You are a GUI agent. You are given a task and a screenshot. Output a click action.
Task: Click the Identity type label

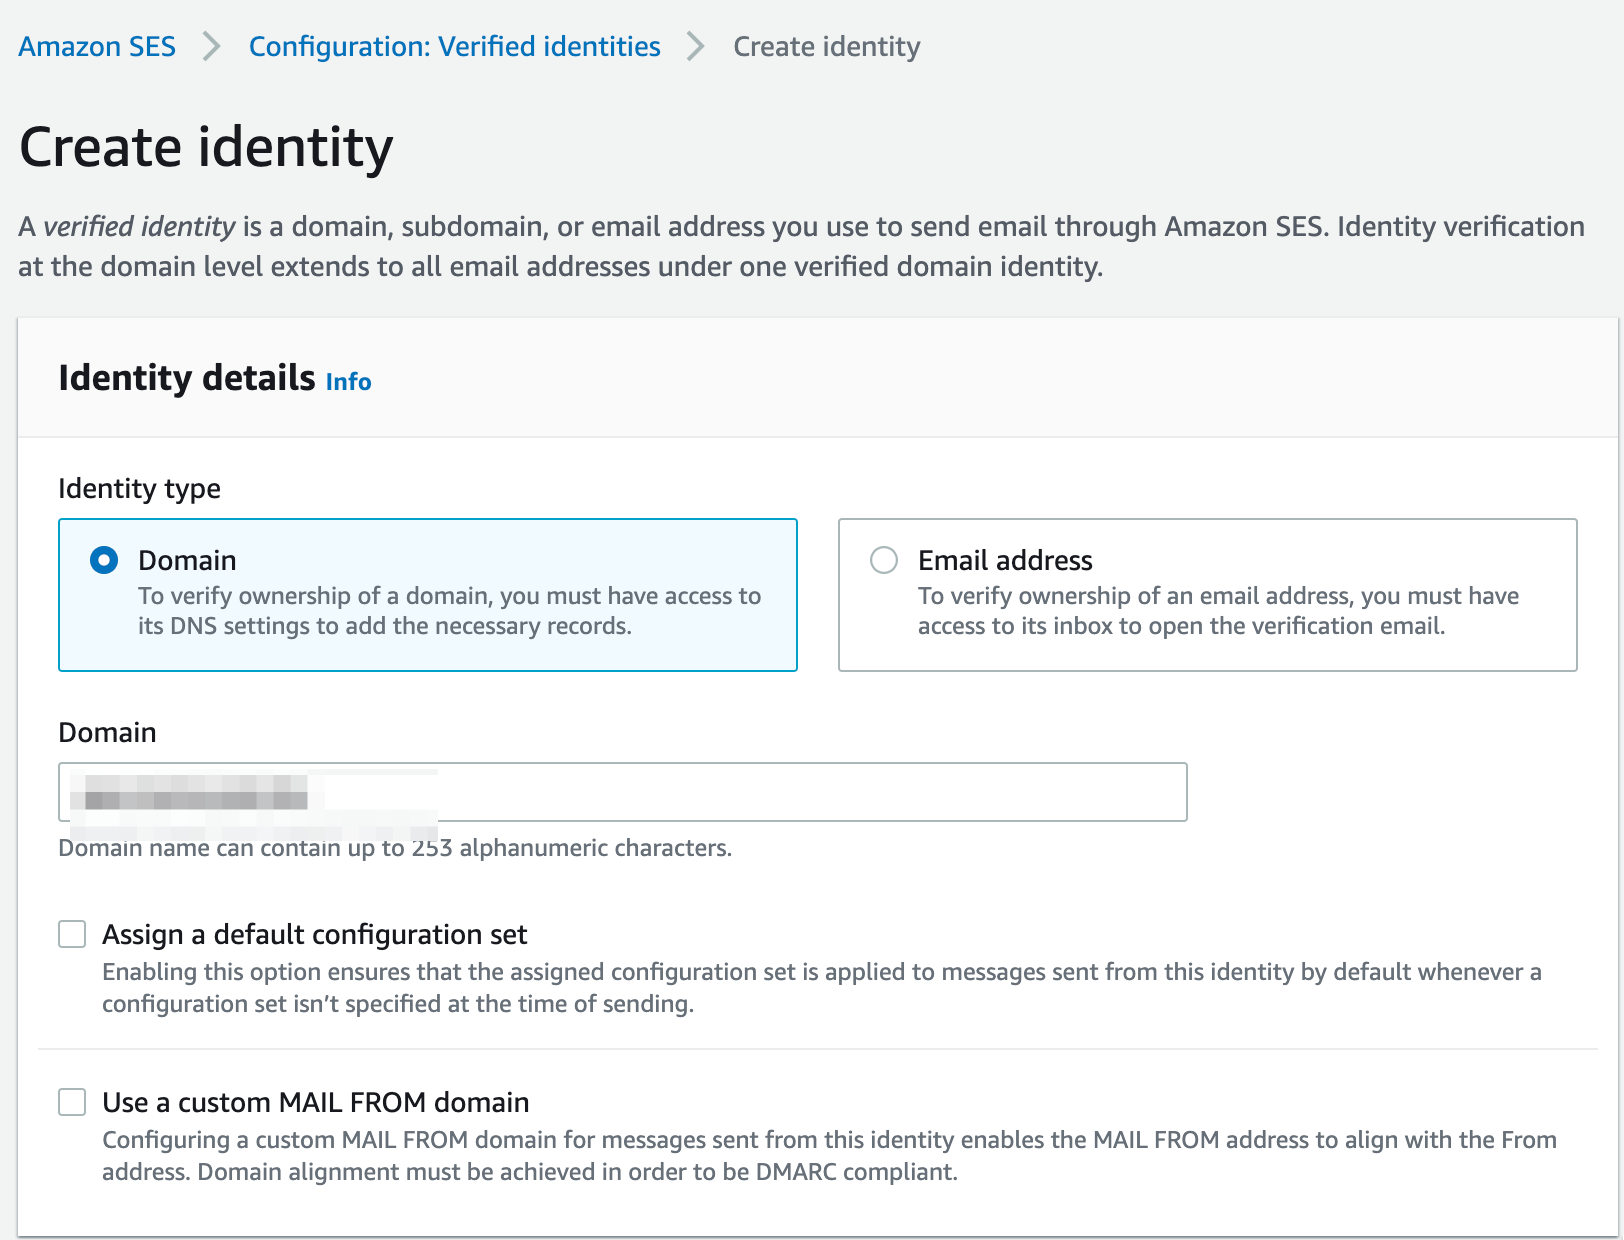click(x=140, y=489)
